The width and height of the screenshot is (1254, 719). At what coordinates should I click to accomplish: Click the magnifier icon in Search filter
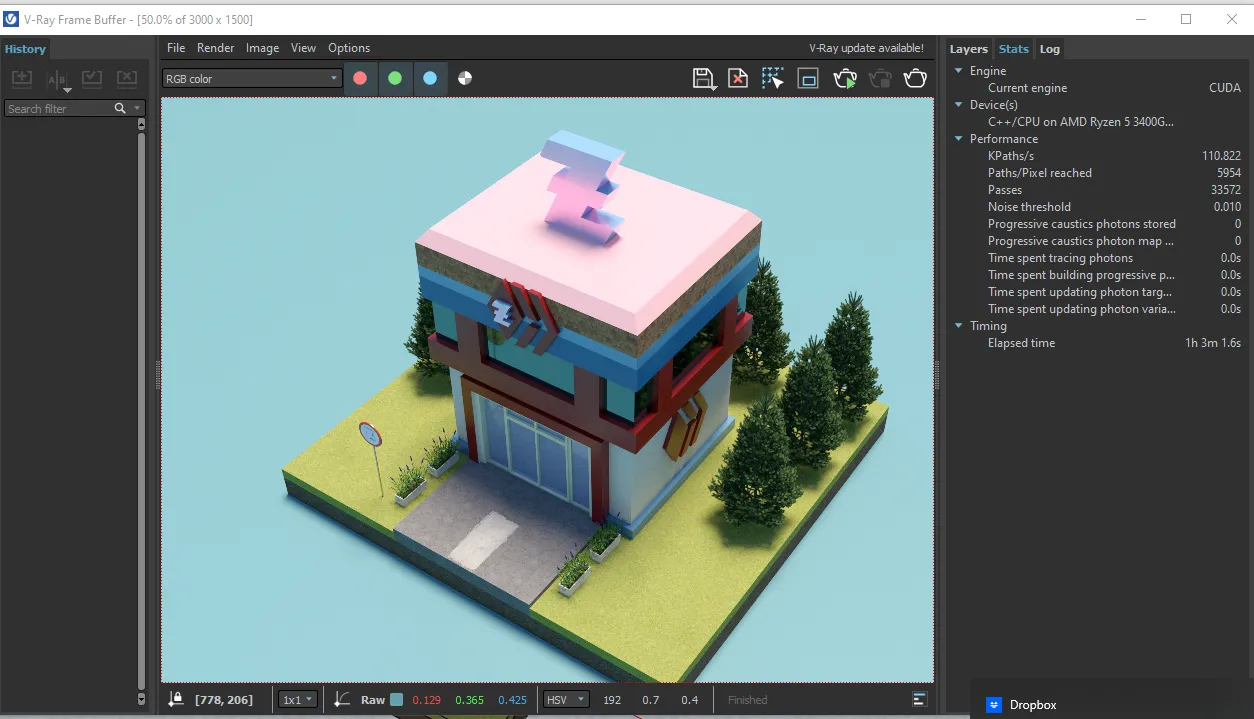pyautogui.click(x=120, y=108)
